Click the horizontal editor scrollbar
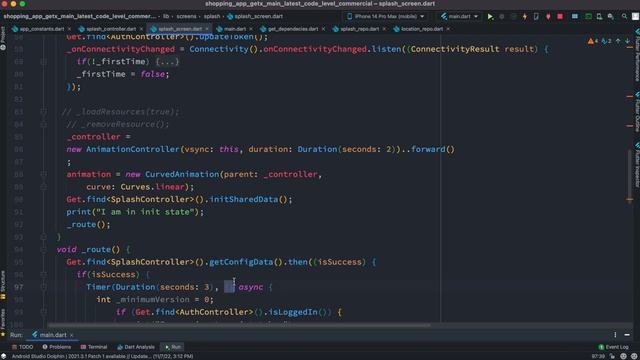Image resolution: width=640 pixels, height=360 pixels. point(239,325)
